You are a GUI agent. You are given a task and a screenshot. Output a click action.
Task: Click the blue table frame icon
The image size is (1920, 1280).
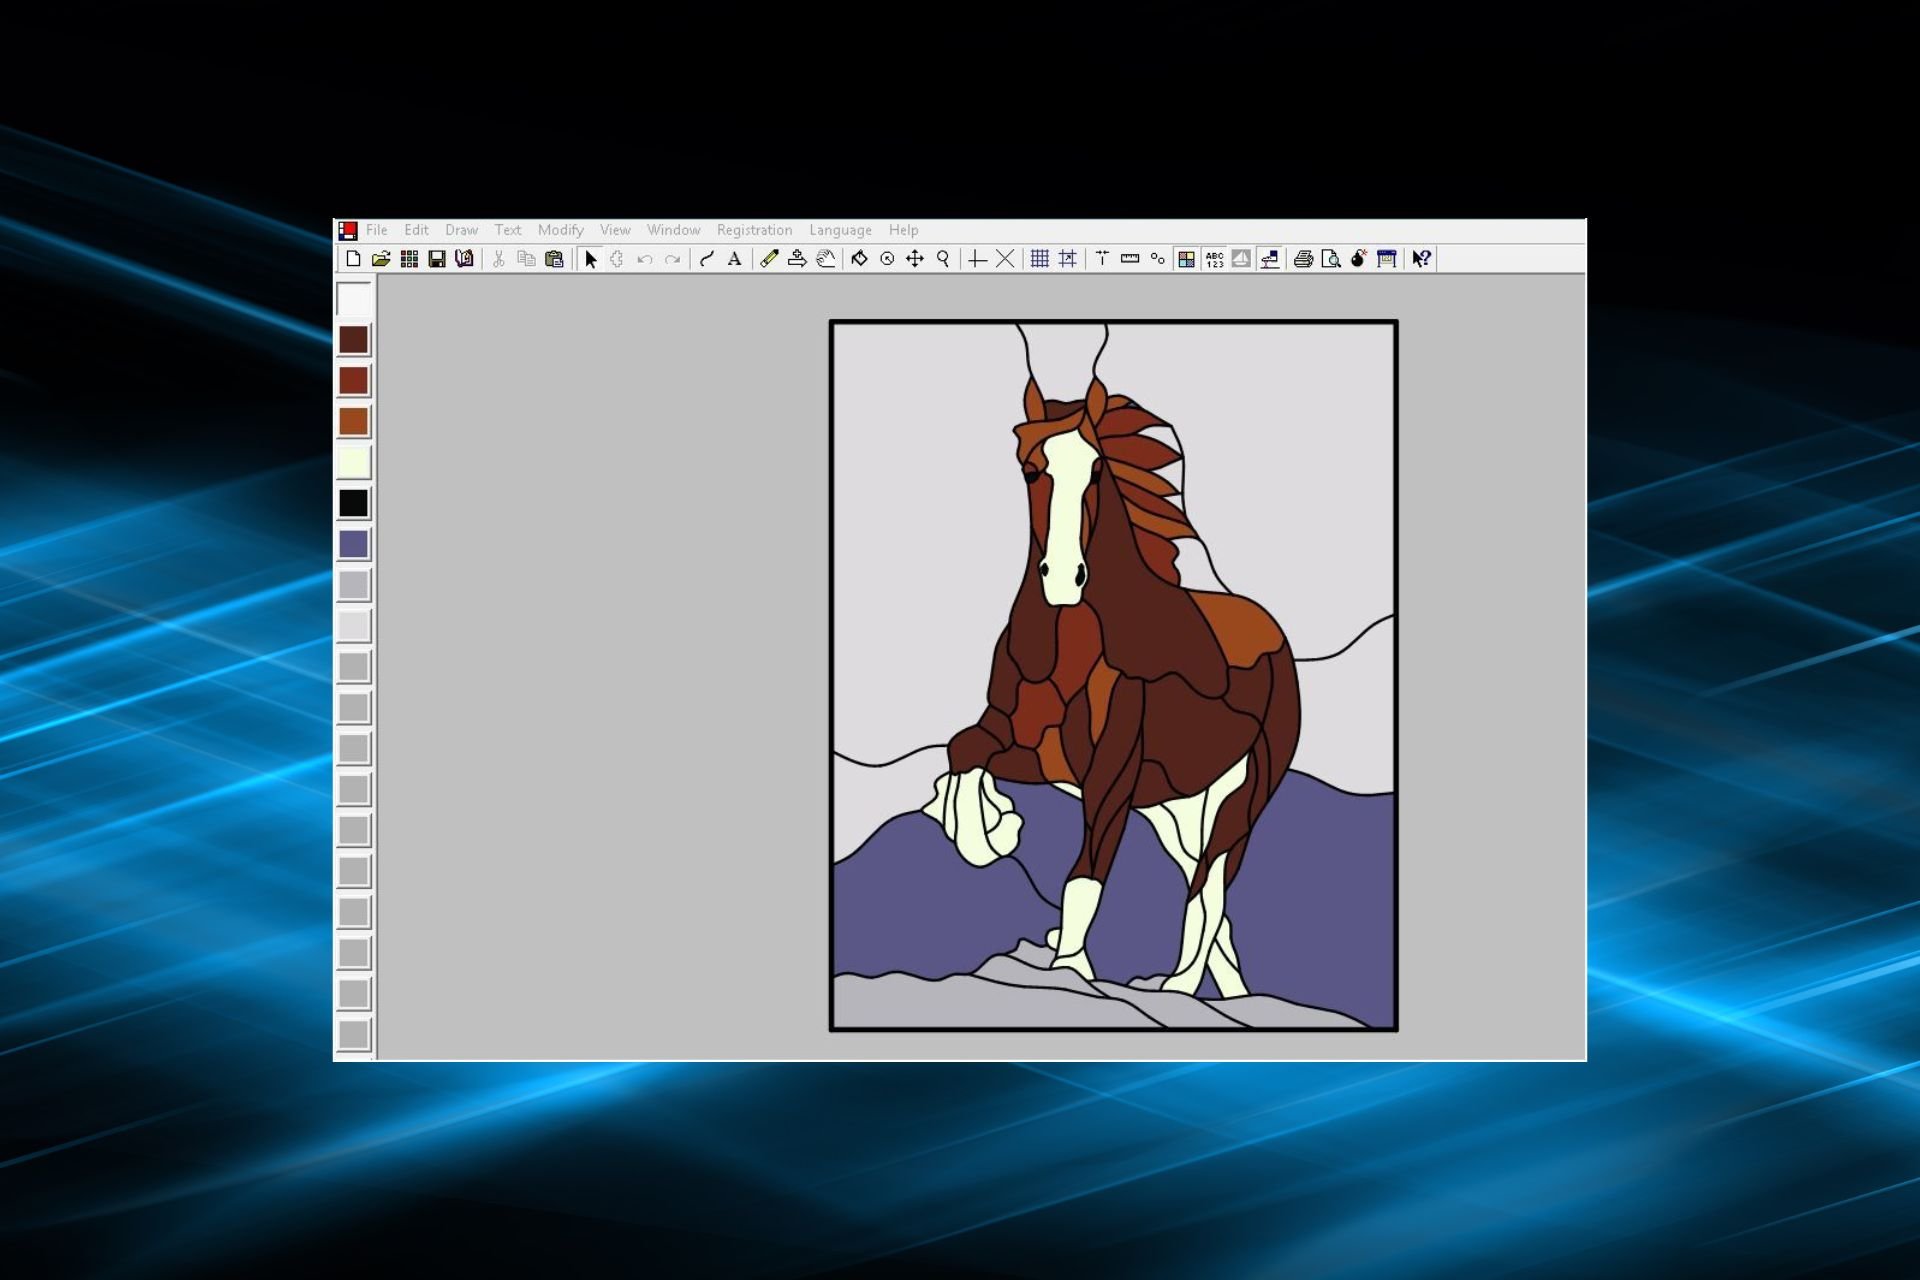point(1387,259)
